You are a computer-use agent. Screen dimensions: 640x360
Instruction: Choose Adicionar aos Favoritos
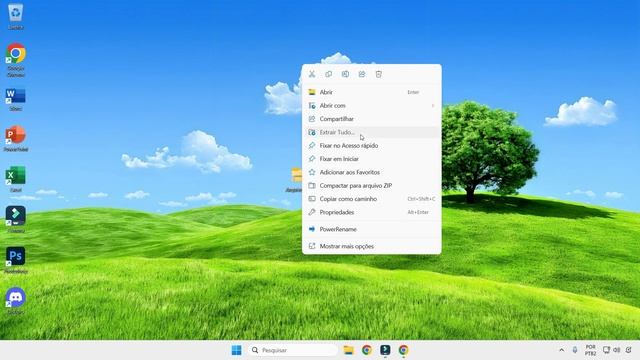pos(371,172)
